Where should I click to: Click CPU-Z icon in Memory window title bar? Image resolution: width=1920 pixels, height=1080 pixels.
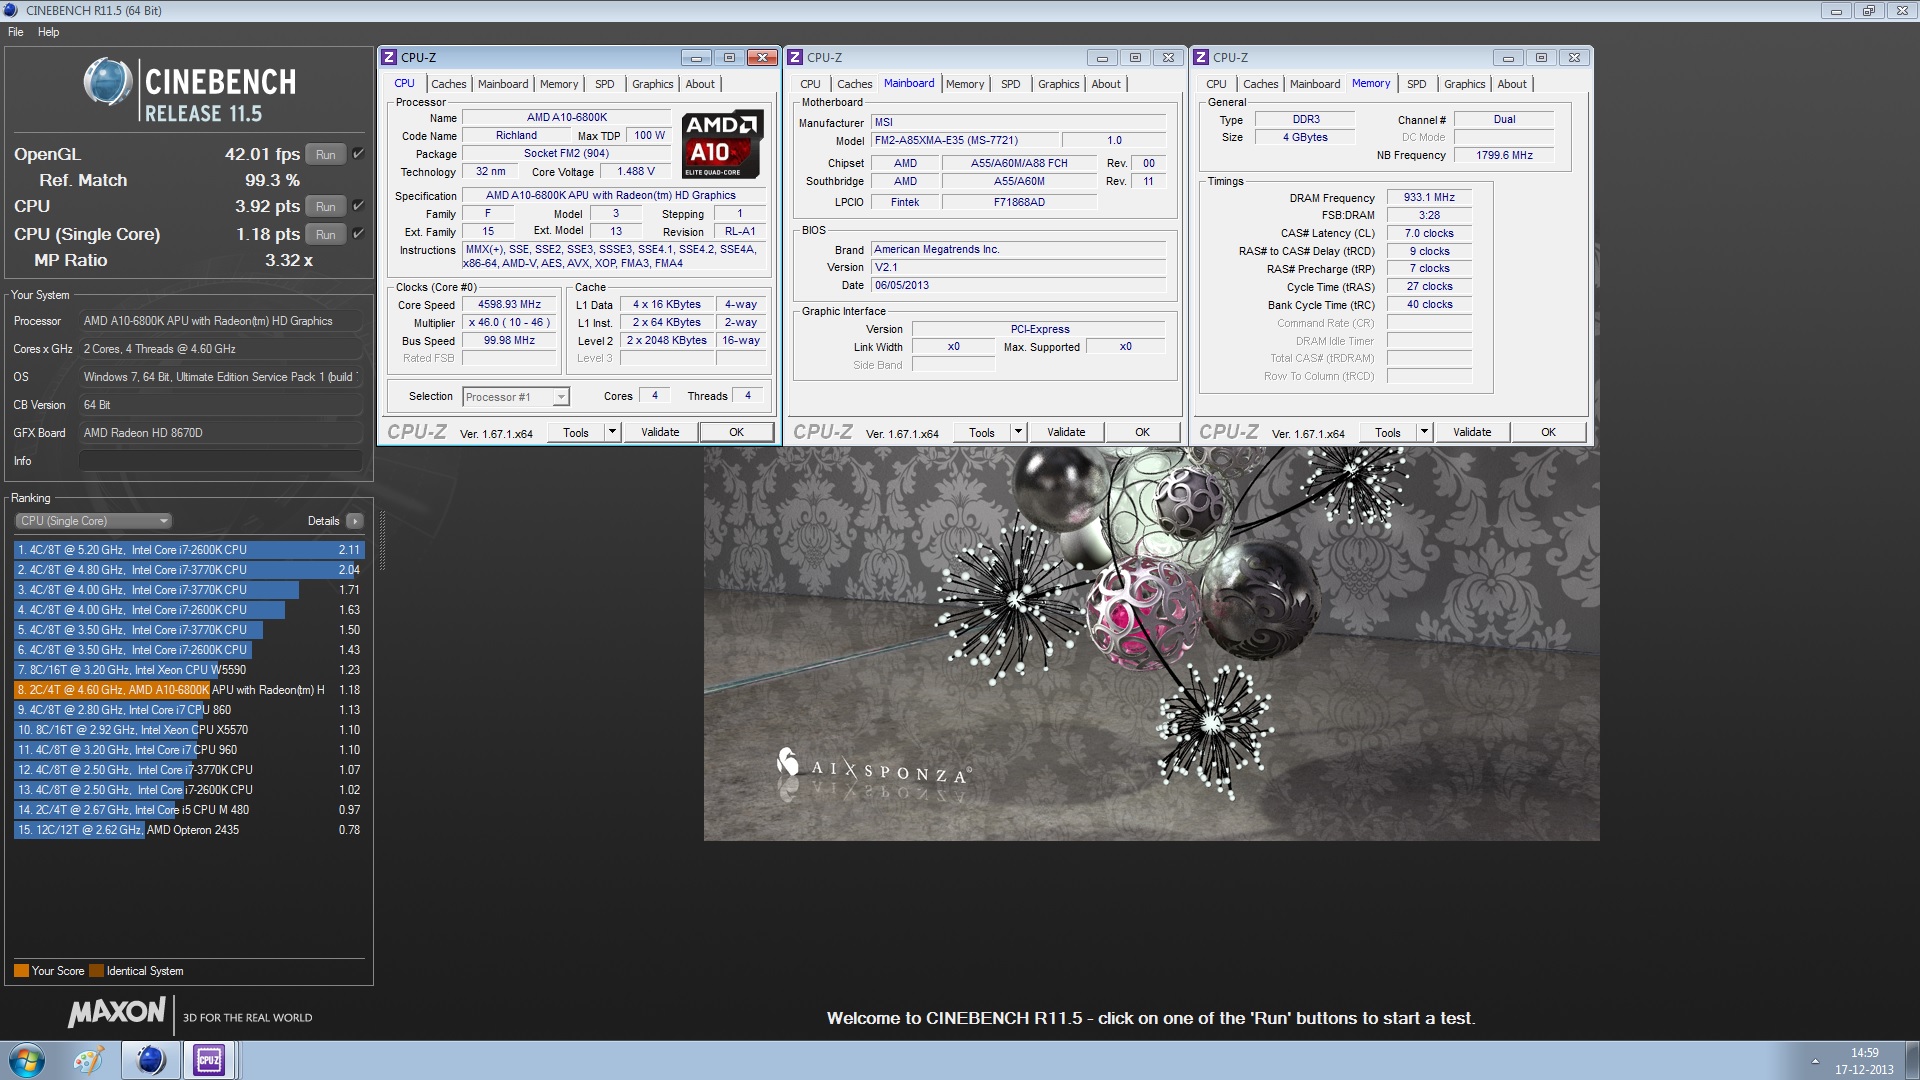(1201, 58)
